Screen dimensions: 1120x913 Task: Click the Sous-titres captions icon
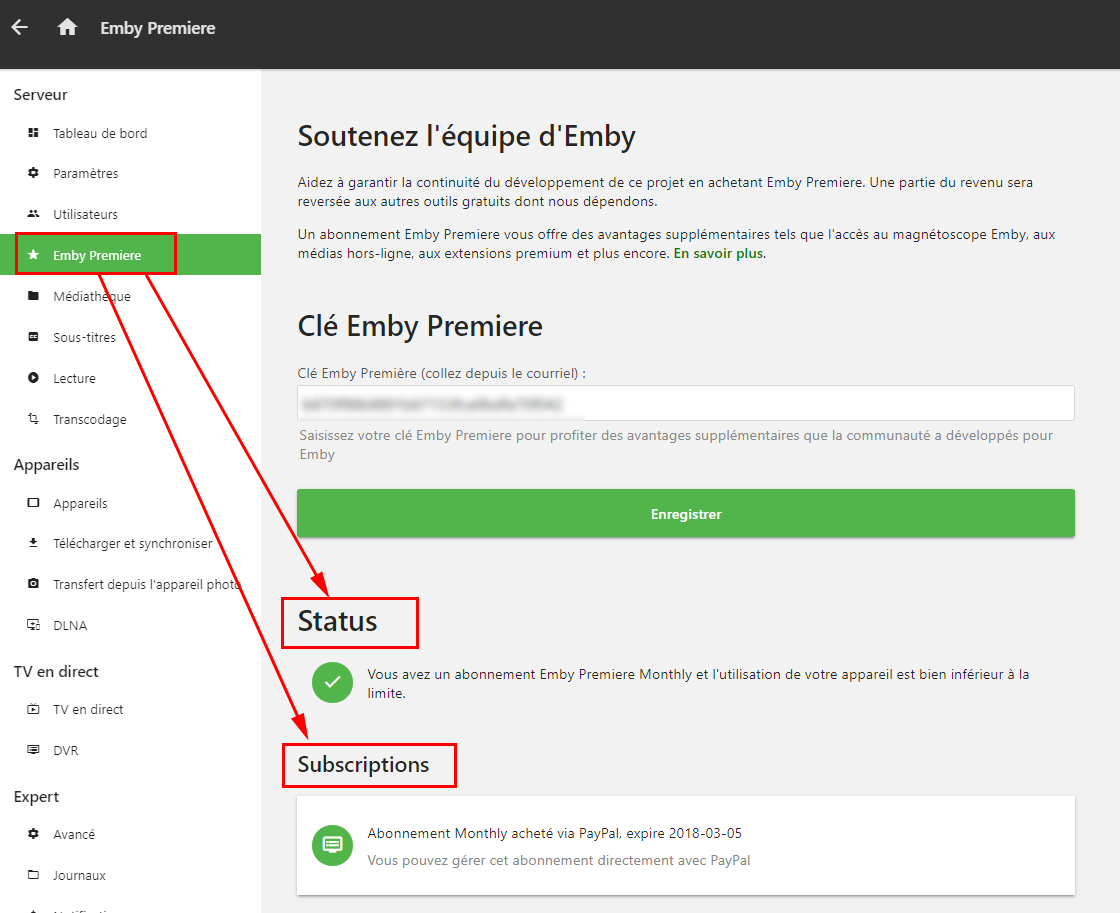(x=33, y=336)
